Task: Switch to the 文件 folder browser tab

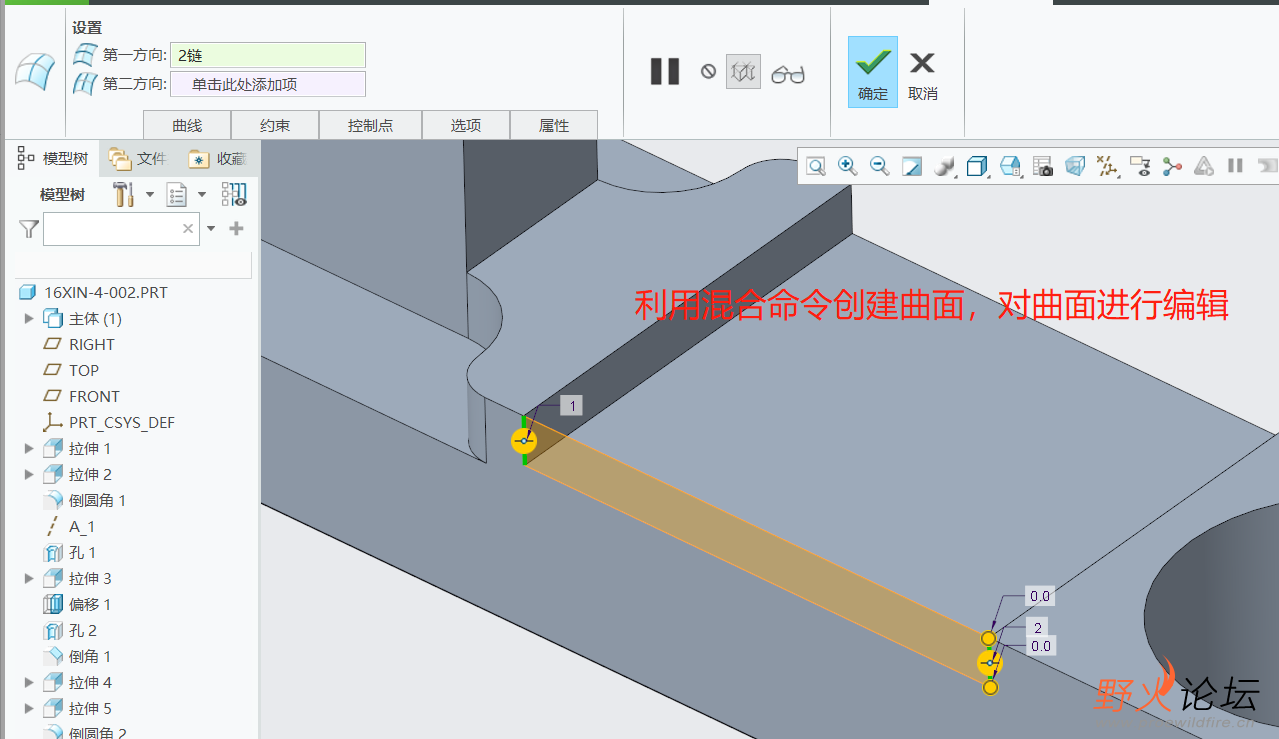Action: [x=138, y=158]
